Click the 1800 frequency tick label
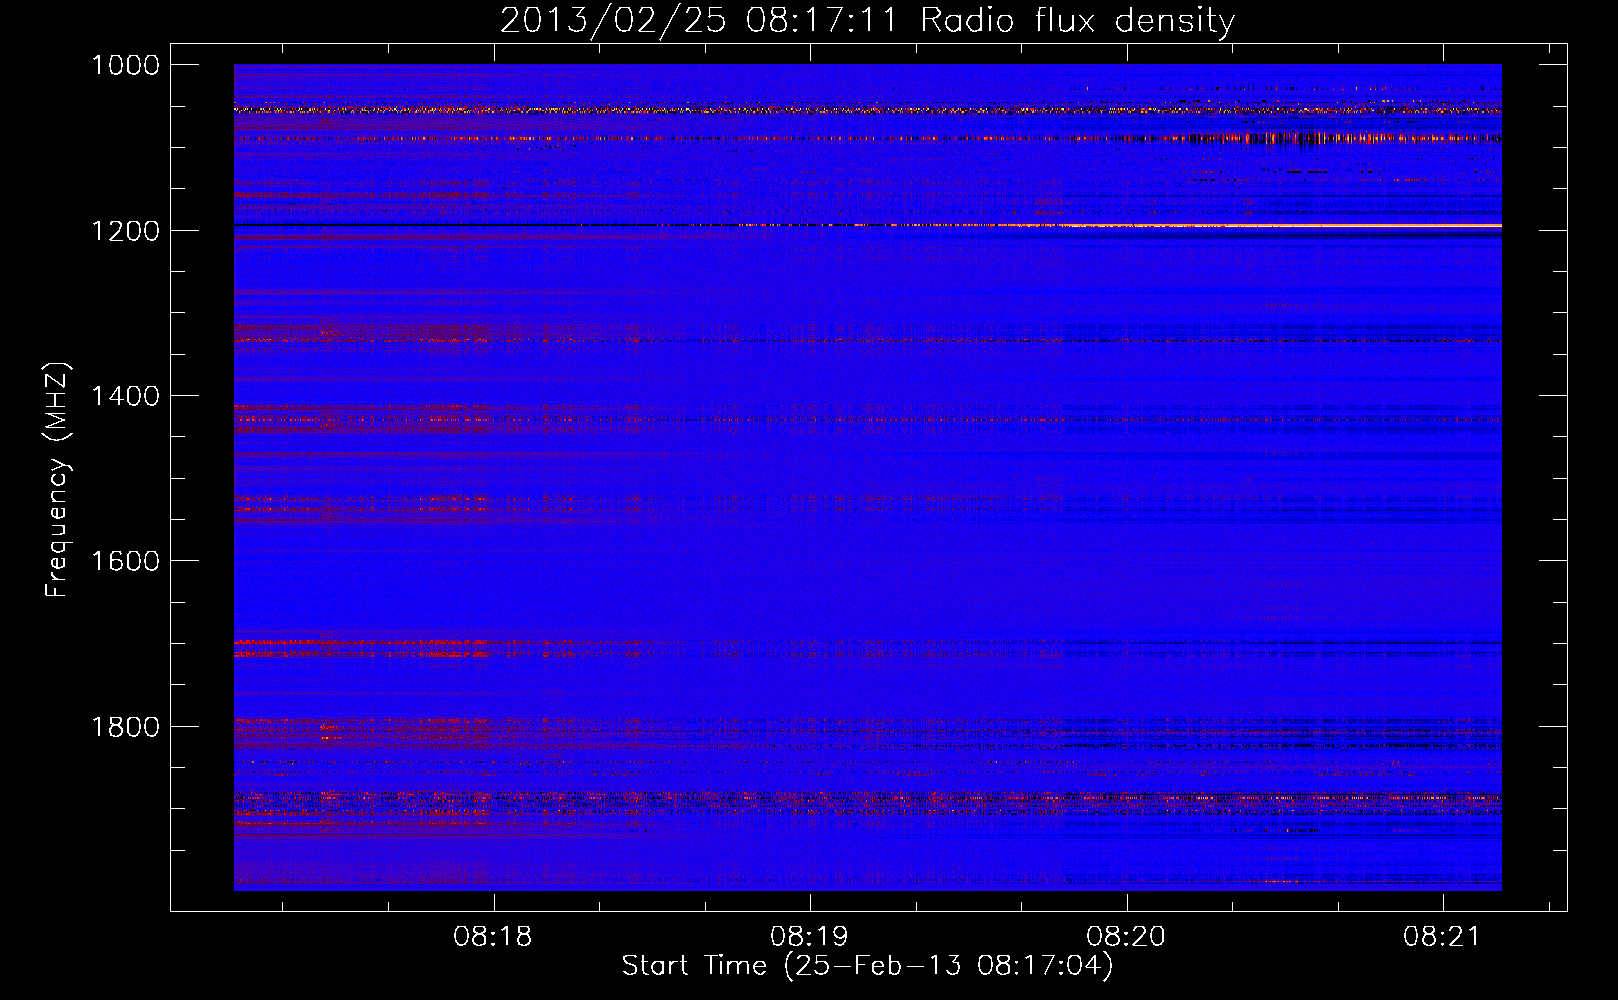 (125, 726)
